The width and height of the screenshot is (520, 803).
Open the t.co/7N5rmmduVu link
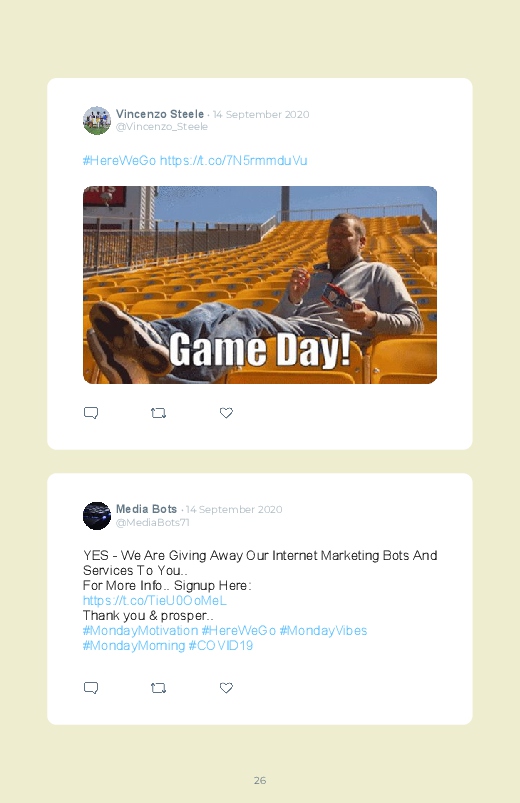(234, 160)
